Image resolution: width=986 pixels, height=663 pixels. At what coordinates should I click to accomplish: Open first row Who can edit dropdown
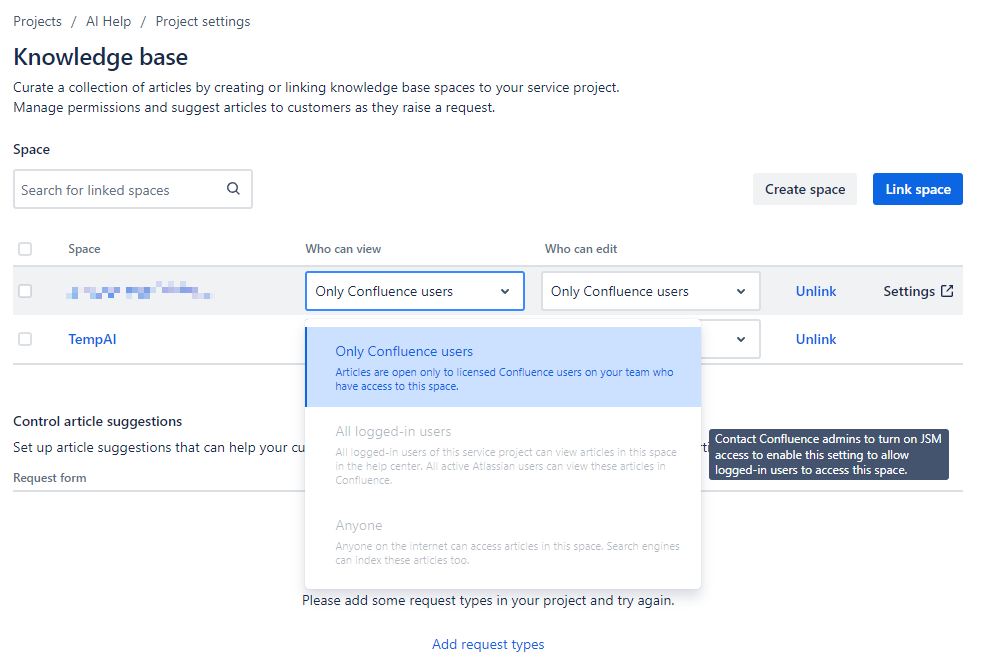coord(651,291)
